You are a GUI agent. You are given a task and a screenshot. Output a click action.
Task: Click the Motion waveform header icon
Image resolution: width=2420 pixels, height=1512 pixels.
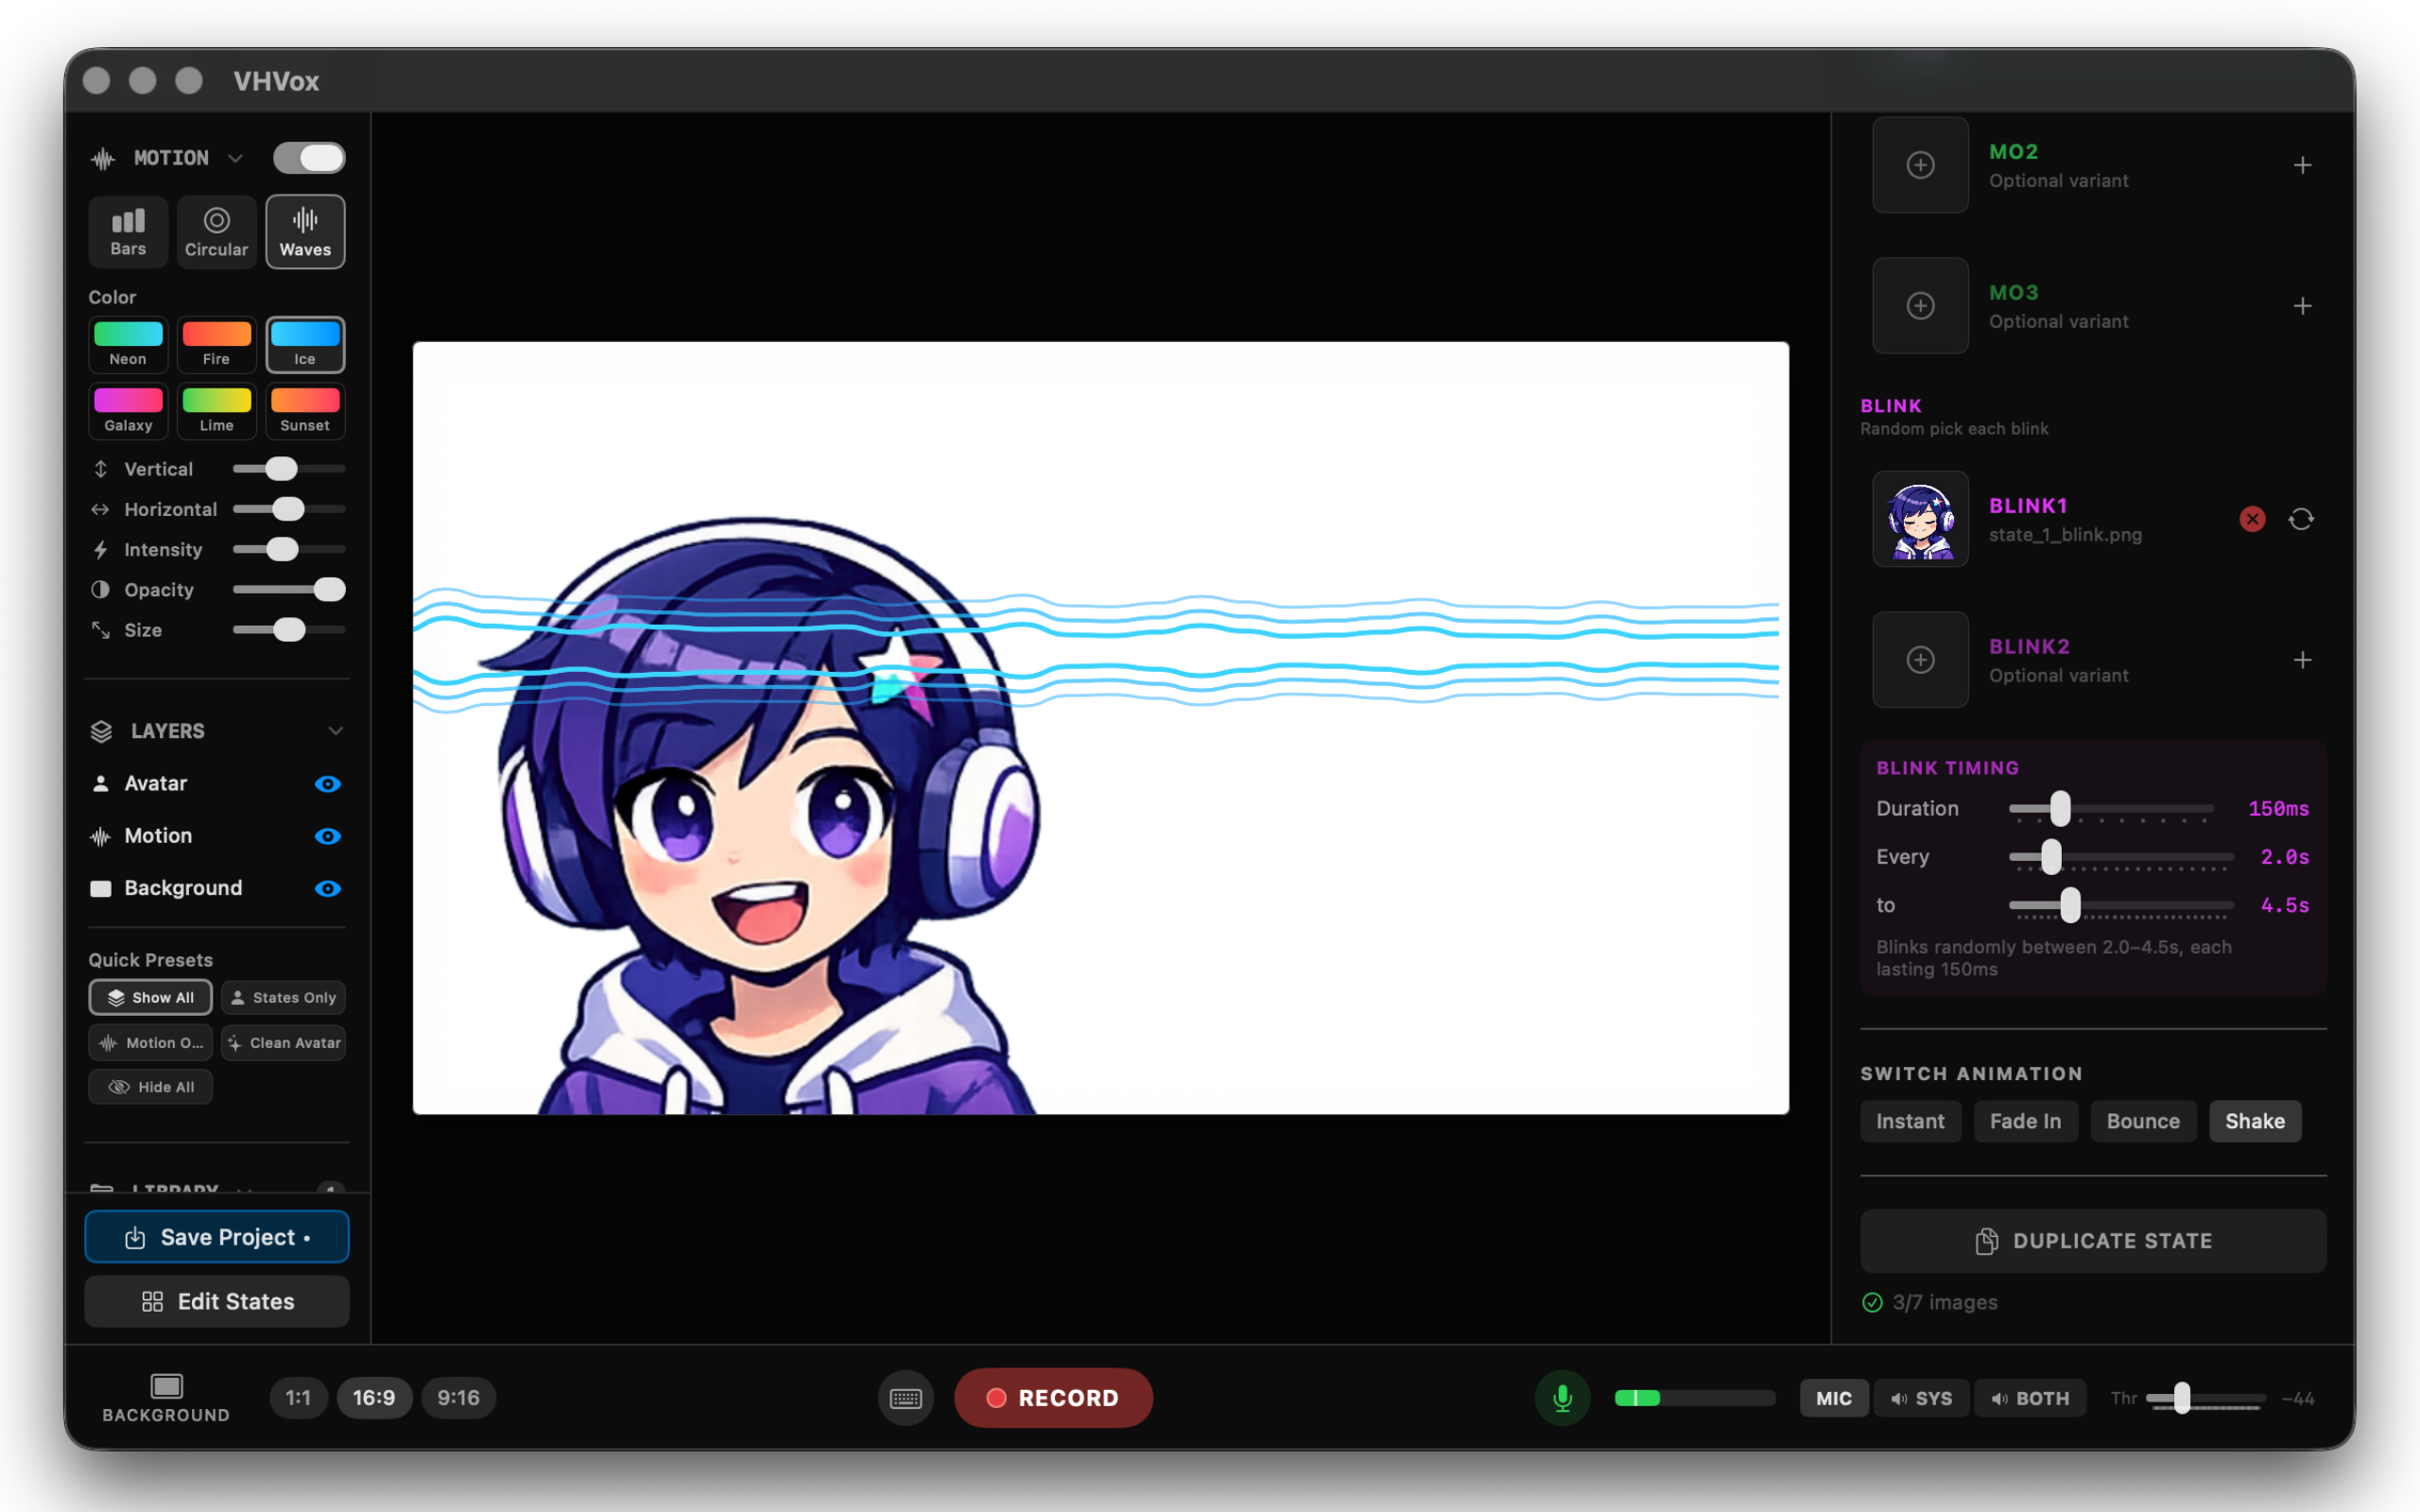tap(103, 158)
